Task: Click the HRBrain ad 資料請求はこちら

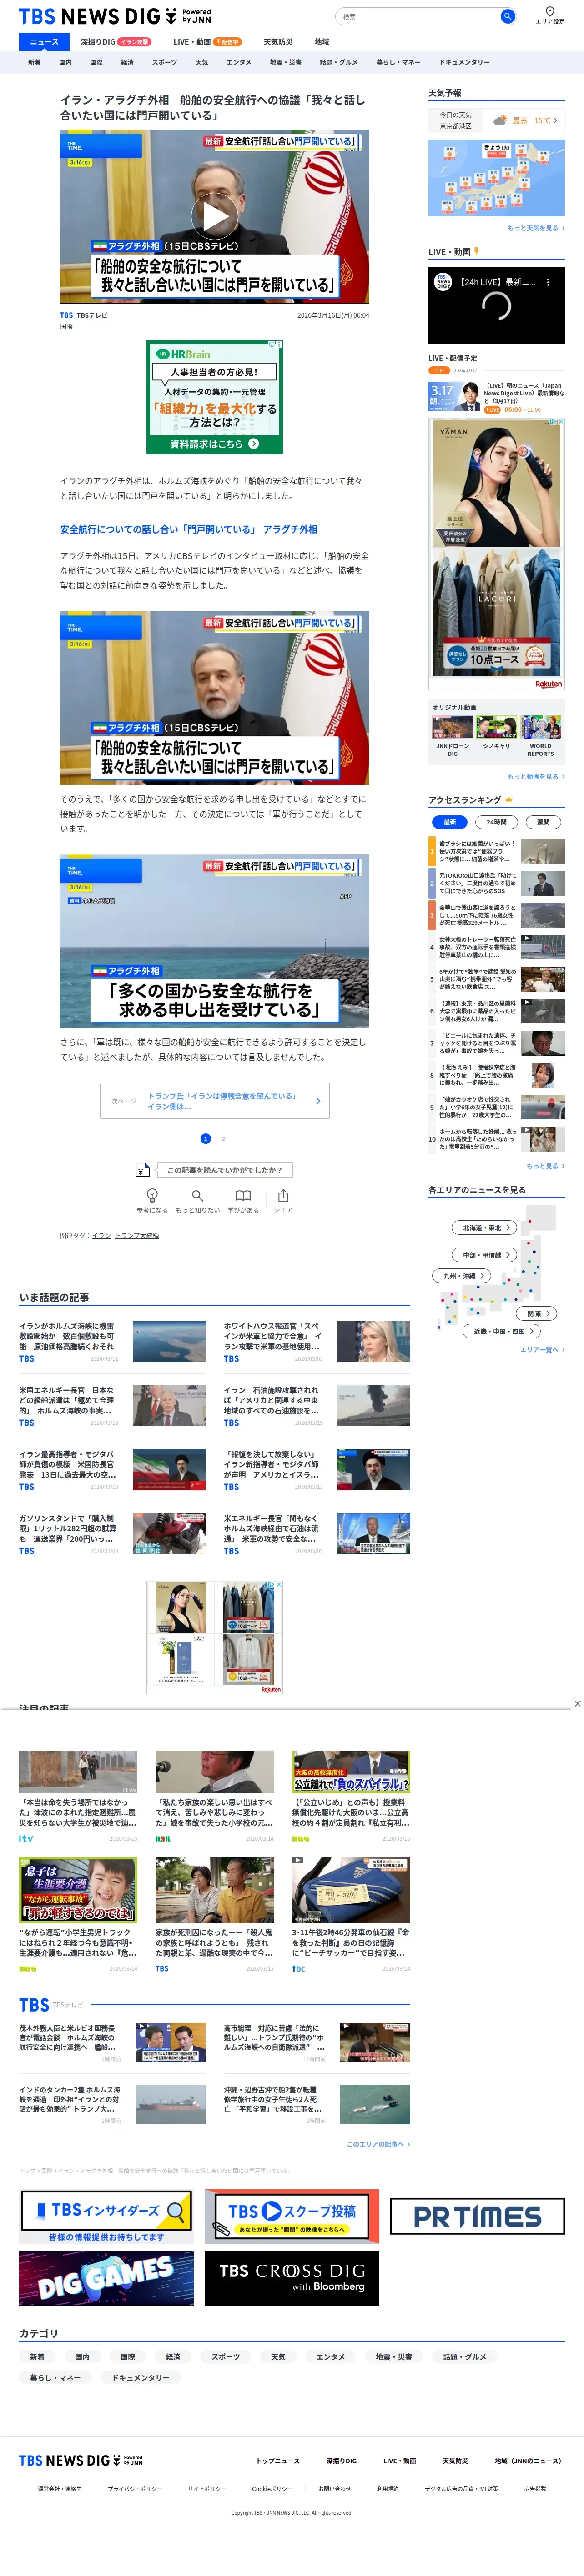Action: click(214, 444)
